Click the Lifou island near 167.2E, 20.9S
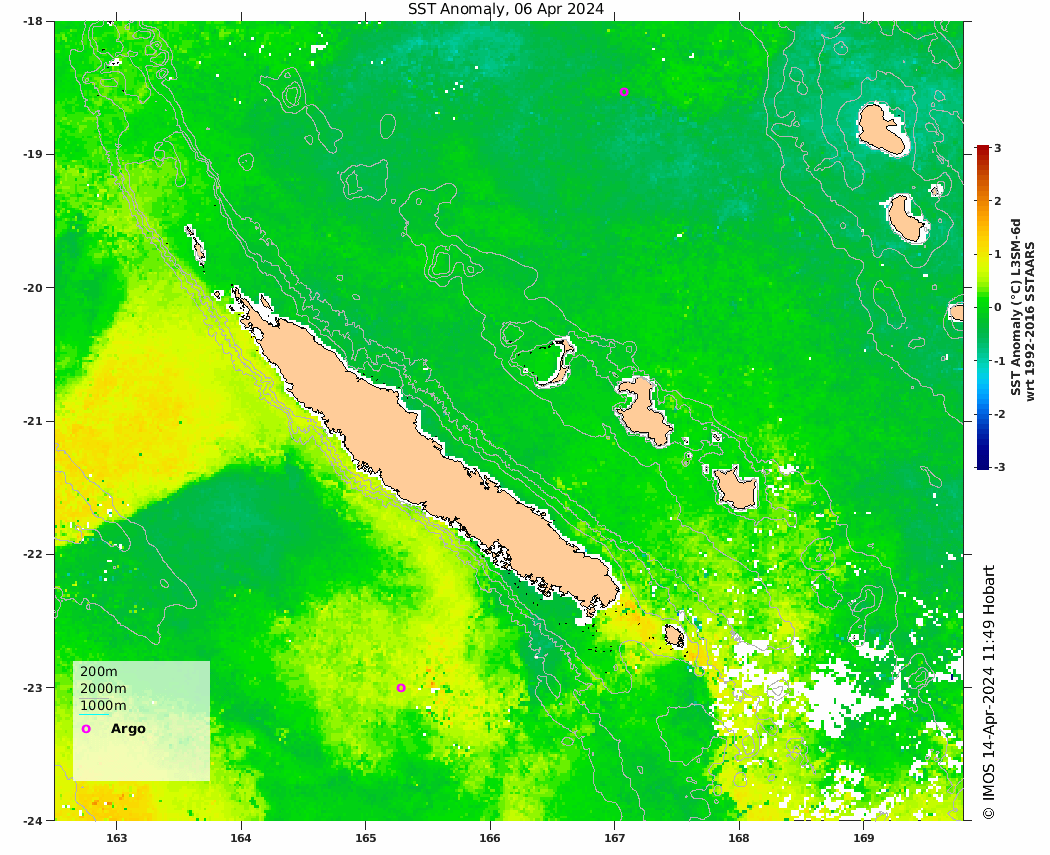Screen dimensions: 1050x855 pyautogui.click(x=642, y=411)
